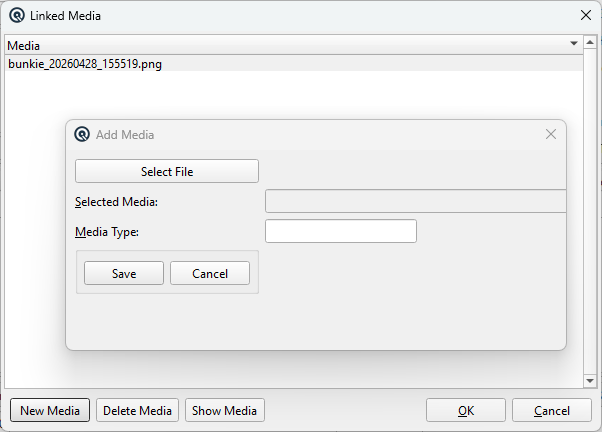Viewport: 602px width, 432px height.
Task: Close the Linked Media window
Action: coord(585,15)
